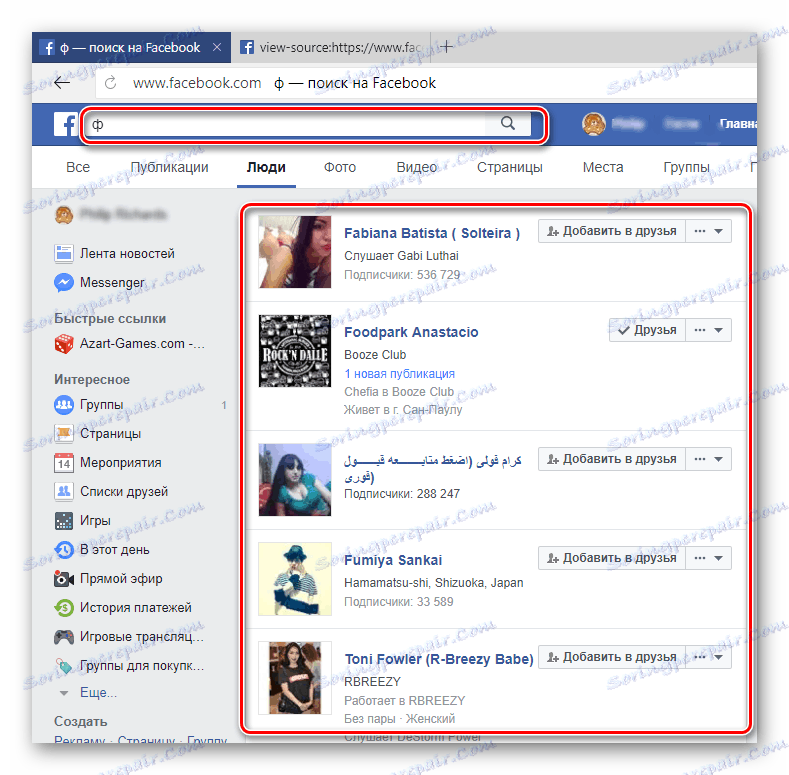Click the Azart-Games.com dice icon

64,344
